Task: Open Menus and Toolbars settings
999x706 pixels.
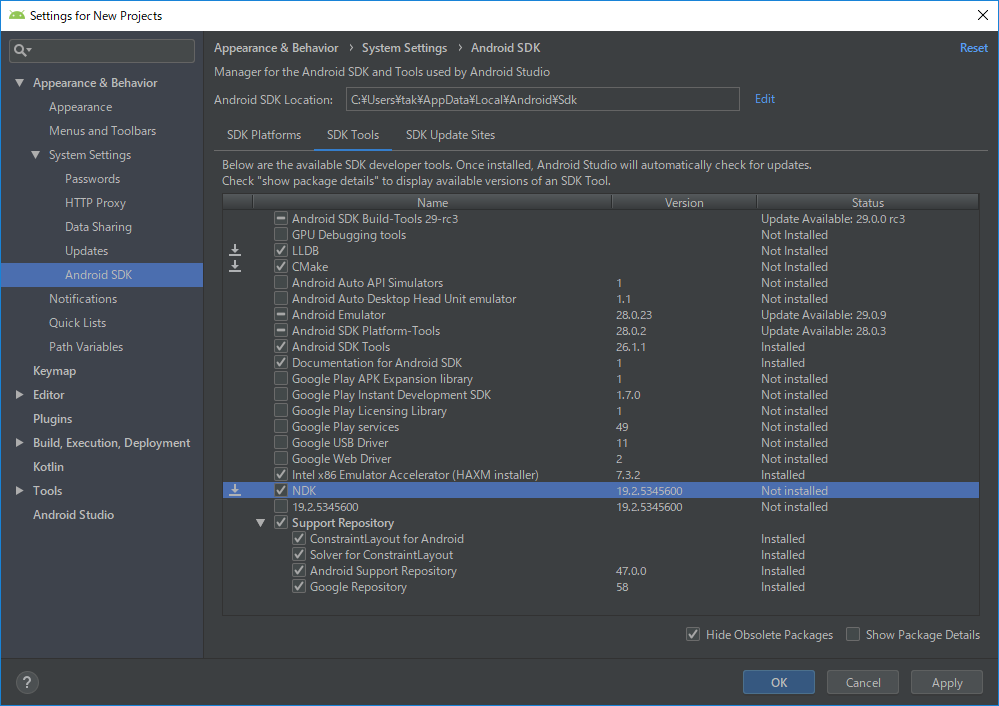Action: coord(103,131)
